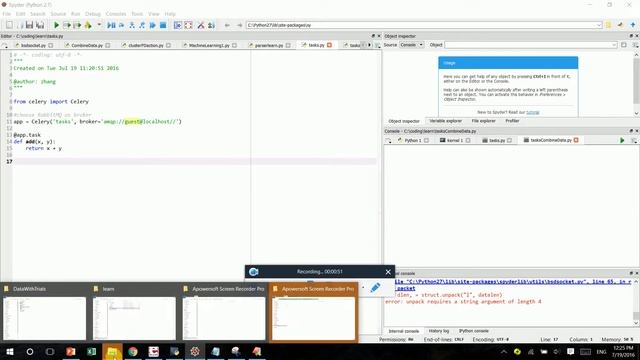Switch to the IPython console tab
The image size is (640, 360).
[473, 331]
